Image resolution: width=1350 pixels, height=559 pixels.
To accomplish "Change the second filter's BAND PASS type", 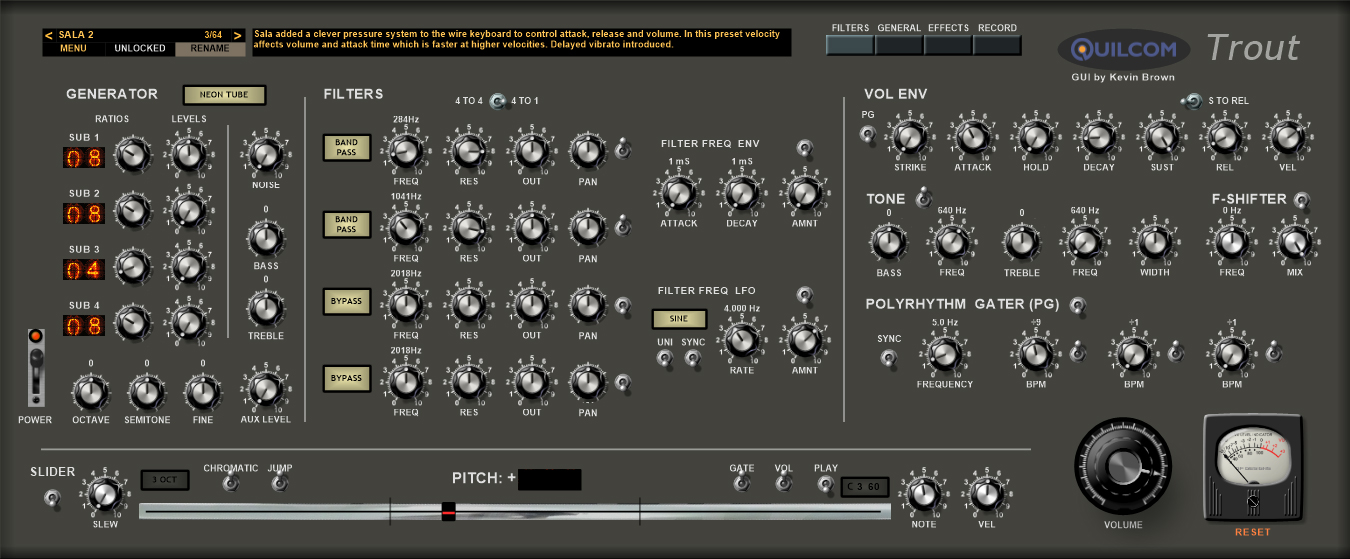I will 346,224.
